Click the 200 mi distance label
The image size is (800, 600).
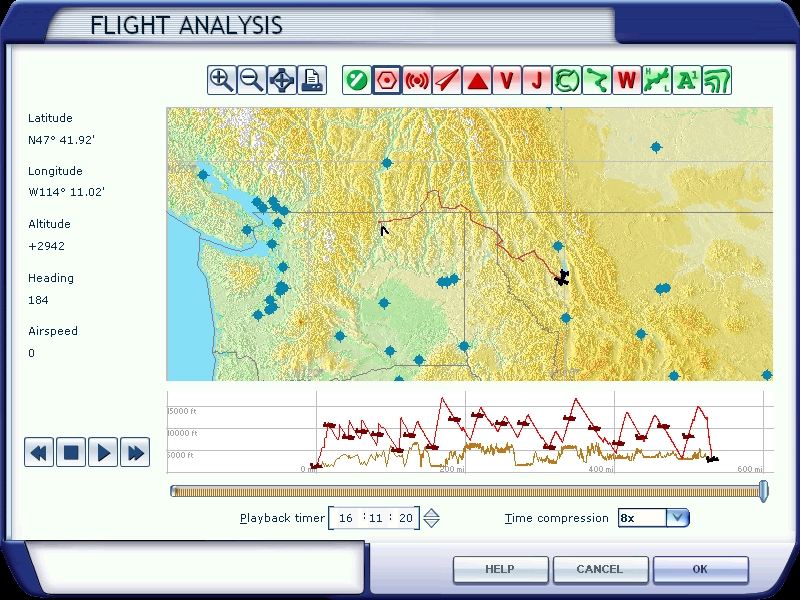coord(452,469)
